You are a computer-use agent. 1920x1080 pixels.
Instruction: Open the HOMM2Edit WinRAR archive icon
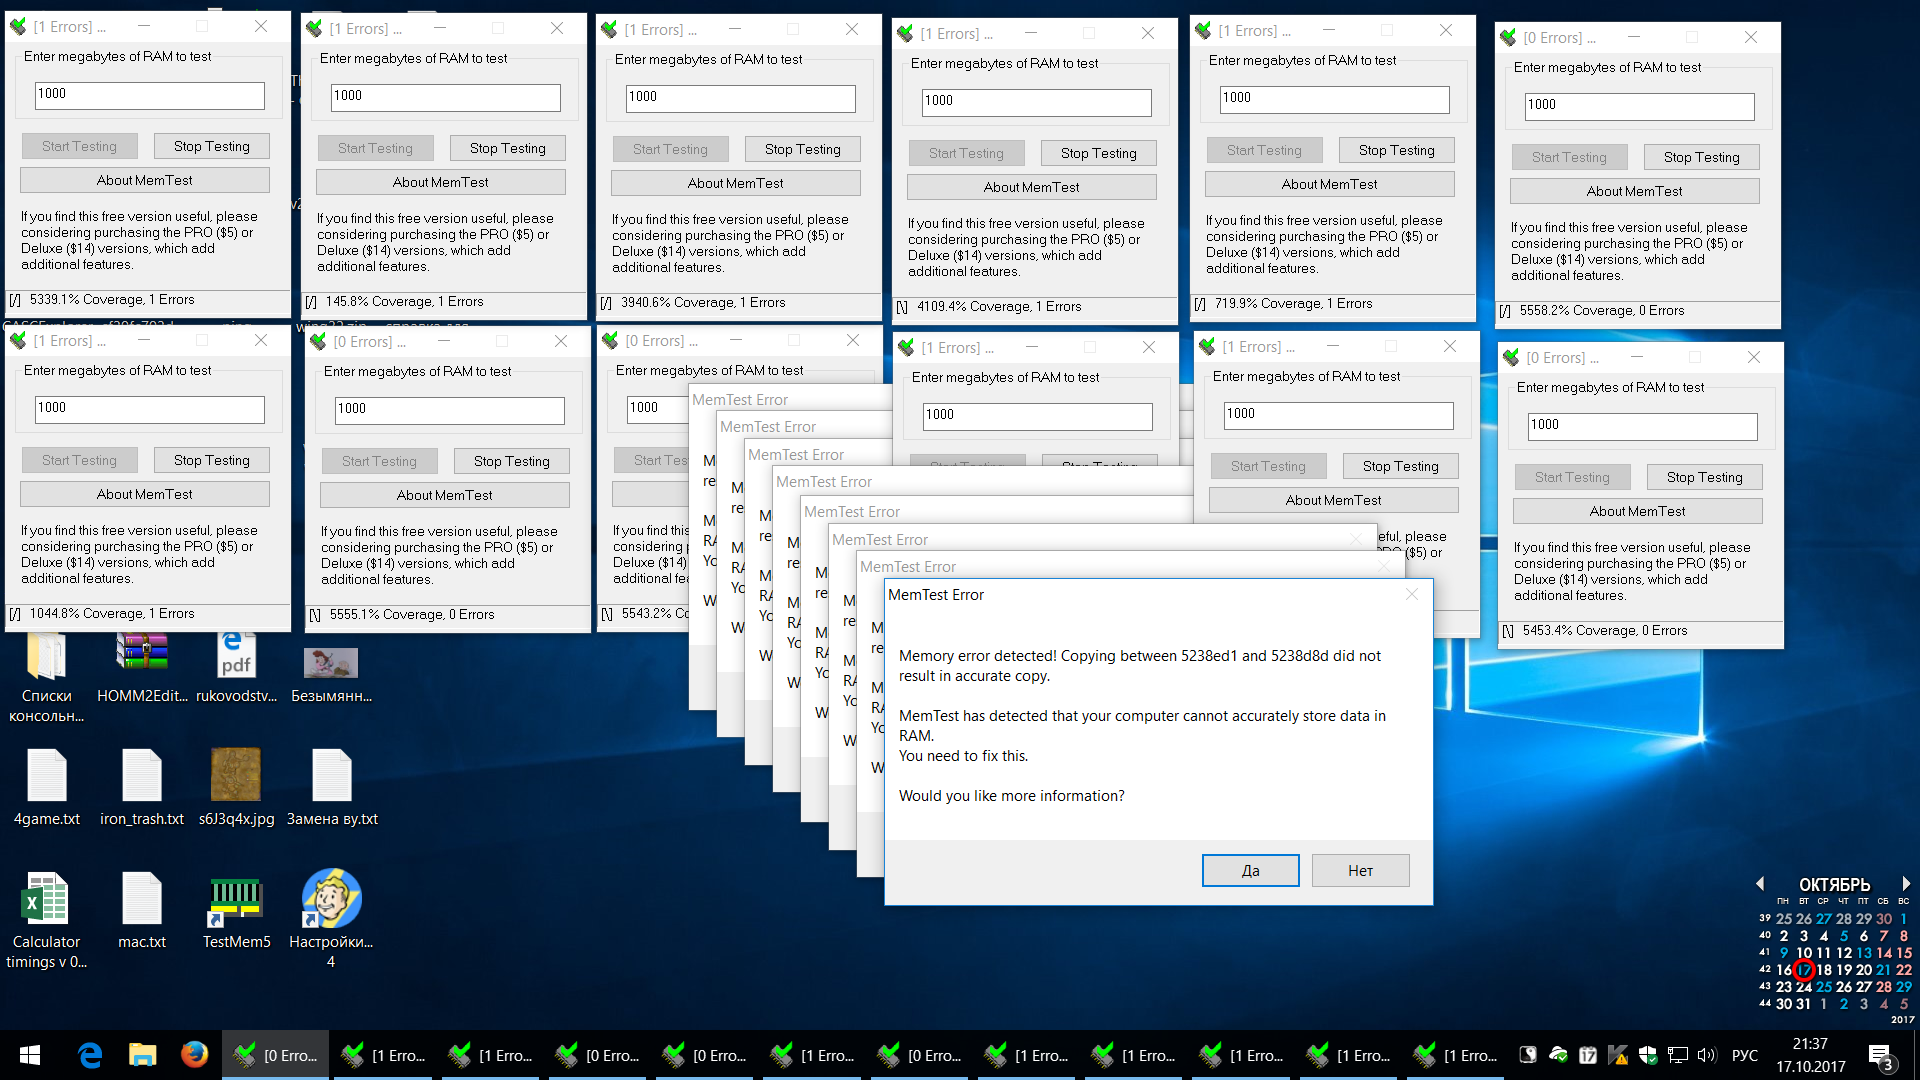142,655
